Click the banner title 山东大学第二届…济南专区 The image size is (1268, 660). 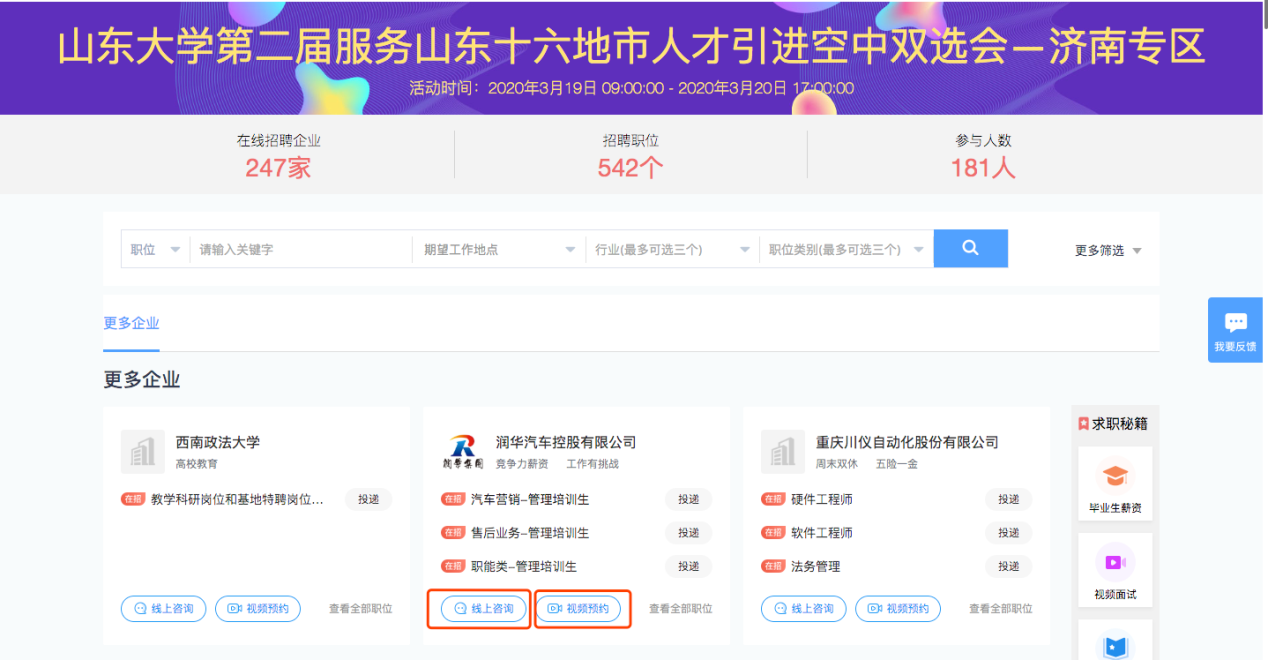coord(632,47)
